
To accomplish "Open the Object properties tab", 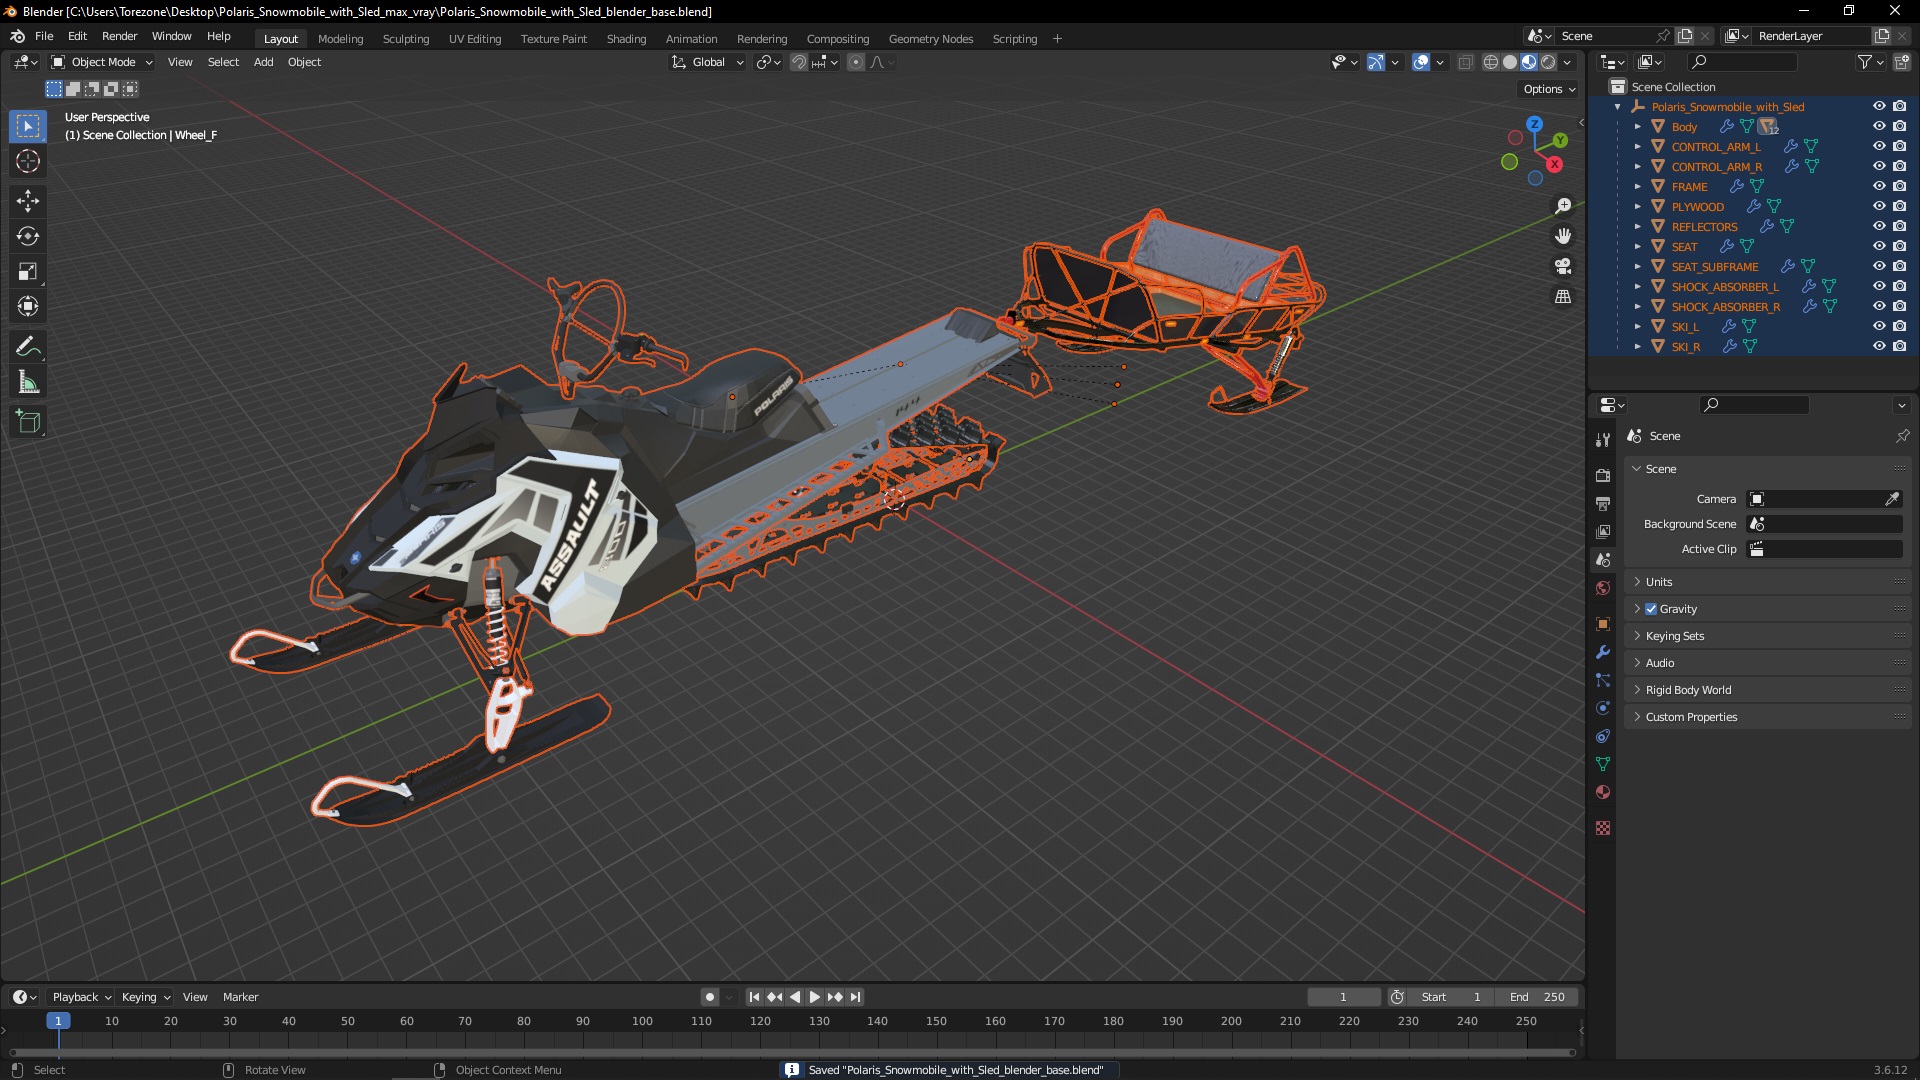I will (1603, 624).
